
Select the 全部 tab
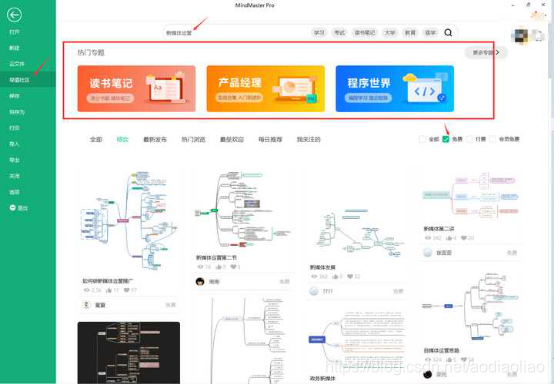coord(96,139)
